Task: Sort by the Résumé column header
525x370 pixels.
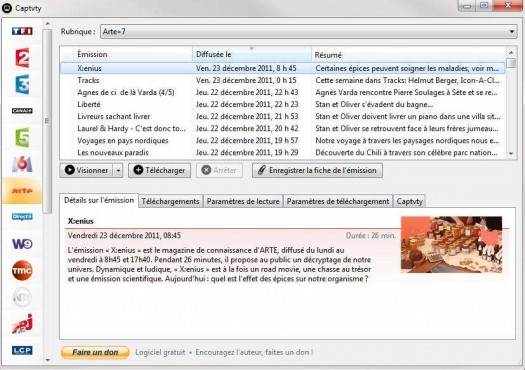Action: click(408, 55)
